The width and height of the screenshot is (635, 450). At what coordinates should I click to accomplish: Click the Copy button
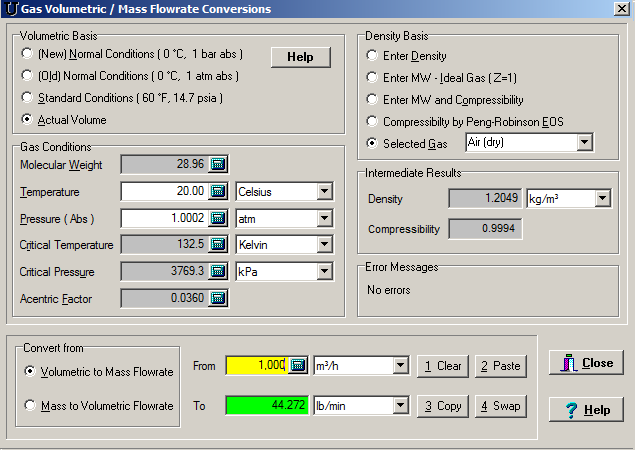(x=441, y=406)
